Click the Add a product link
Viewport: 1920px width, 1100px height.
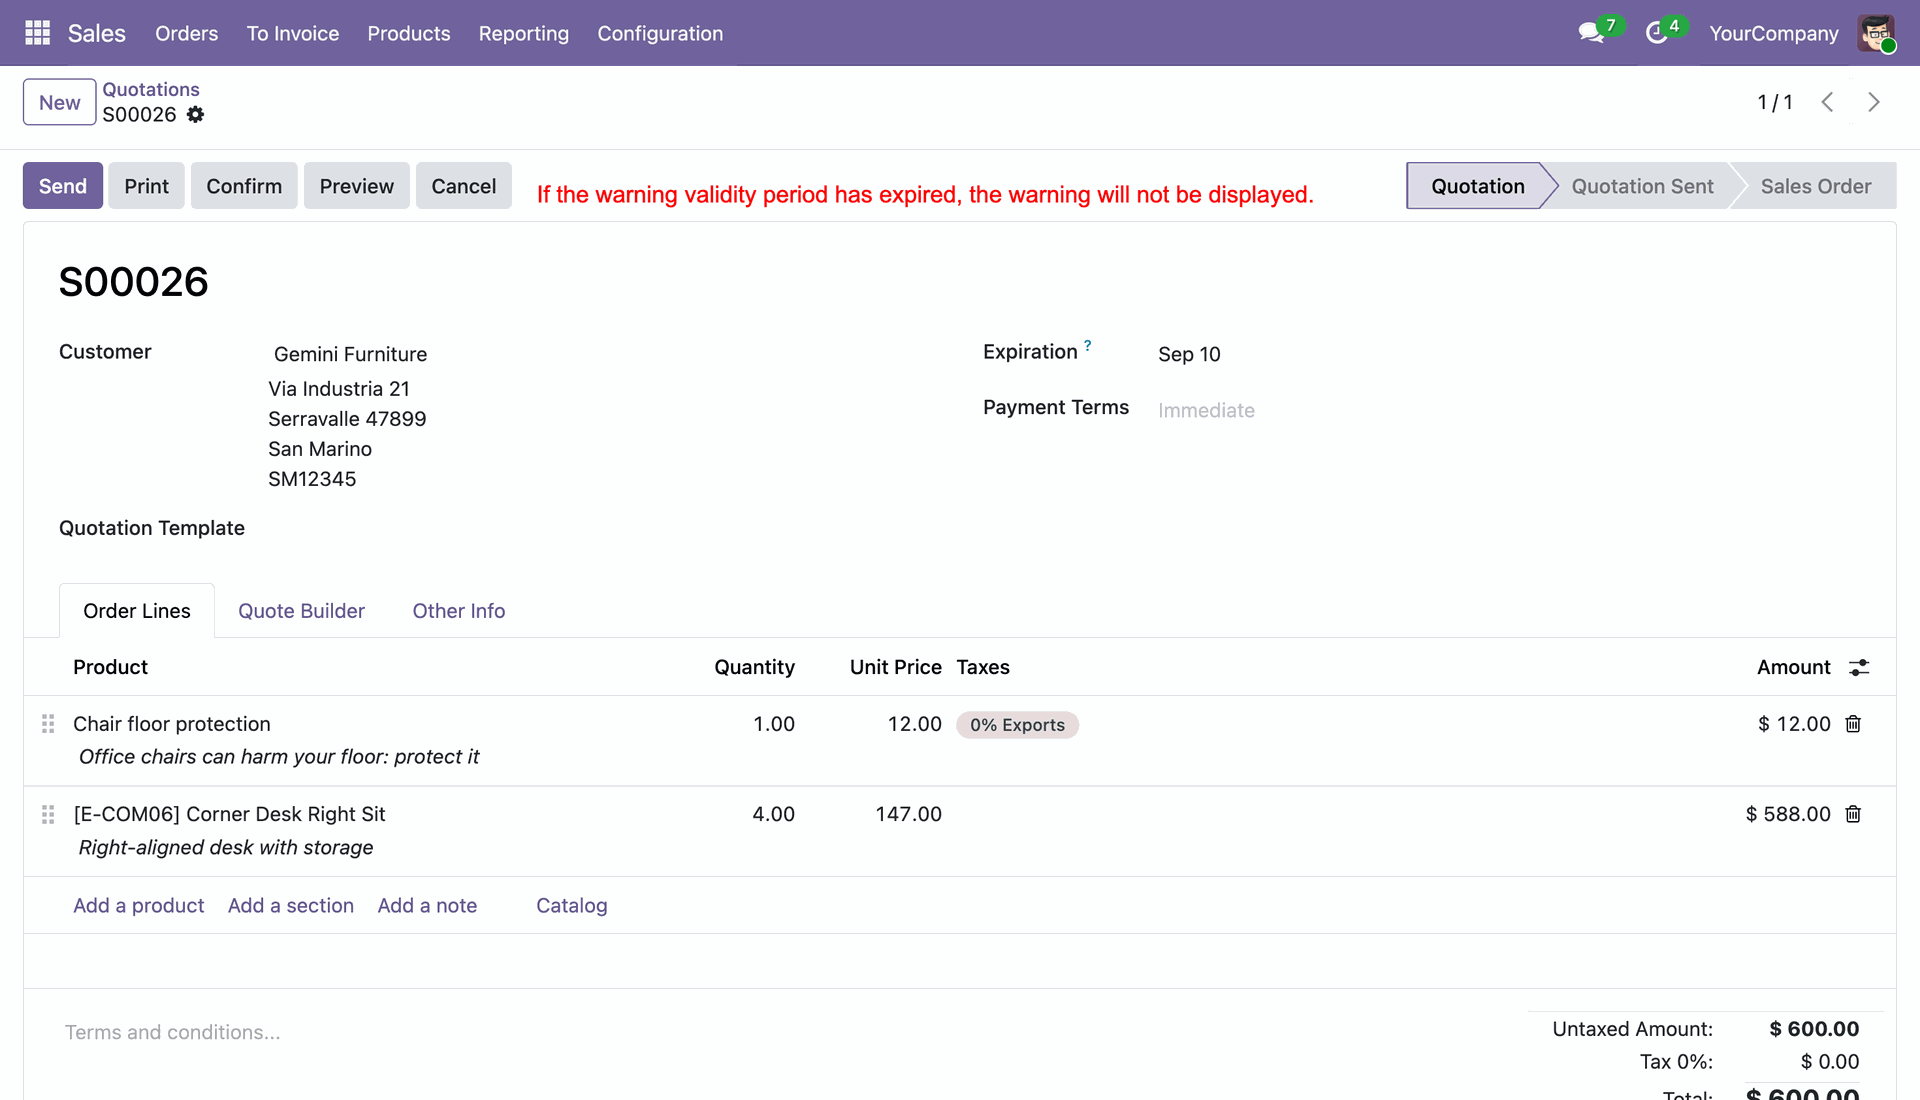pyautogui.click(x=139, y=905)
